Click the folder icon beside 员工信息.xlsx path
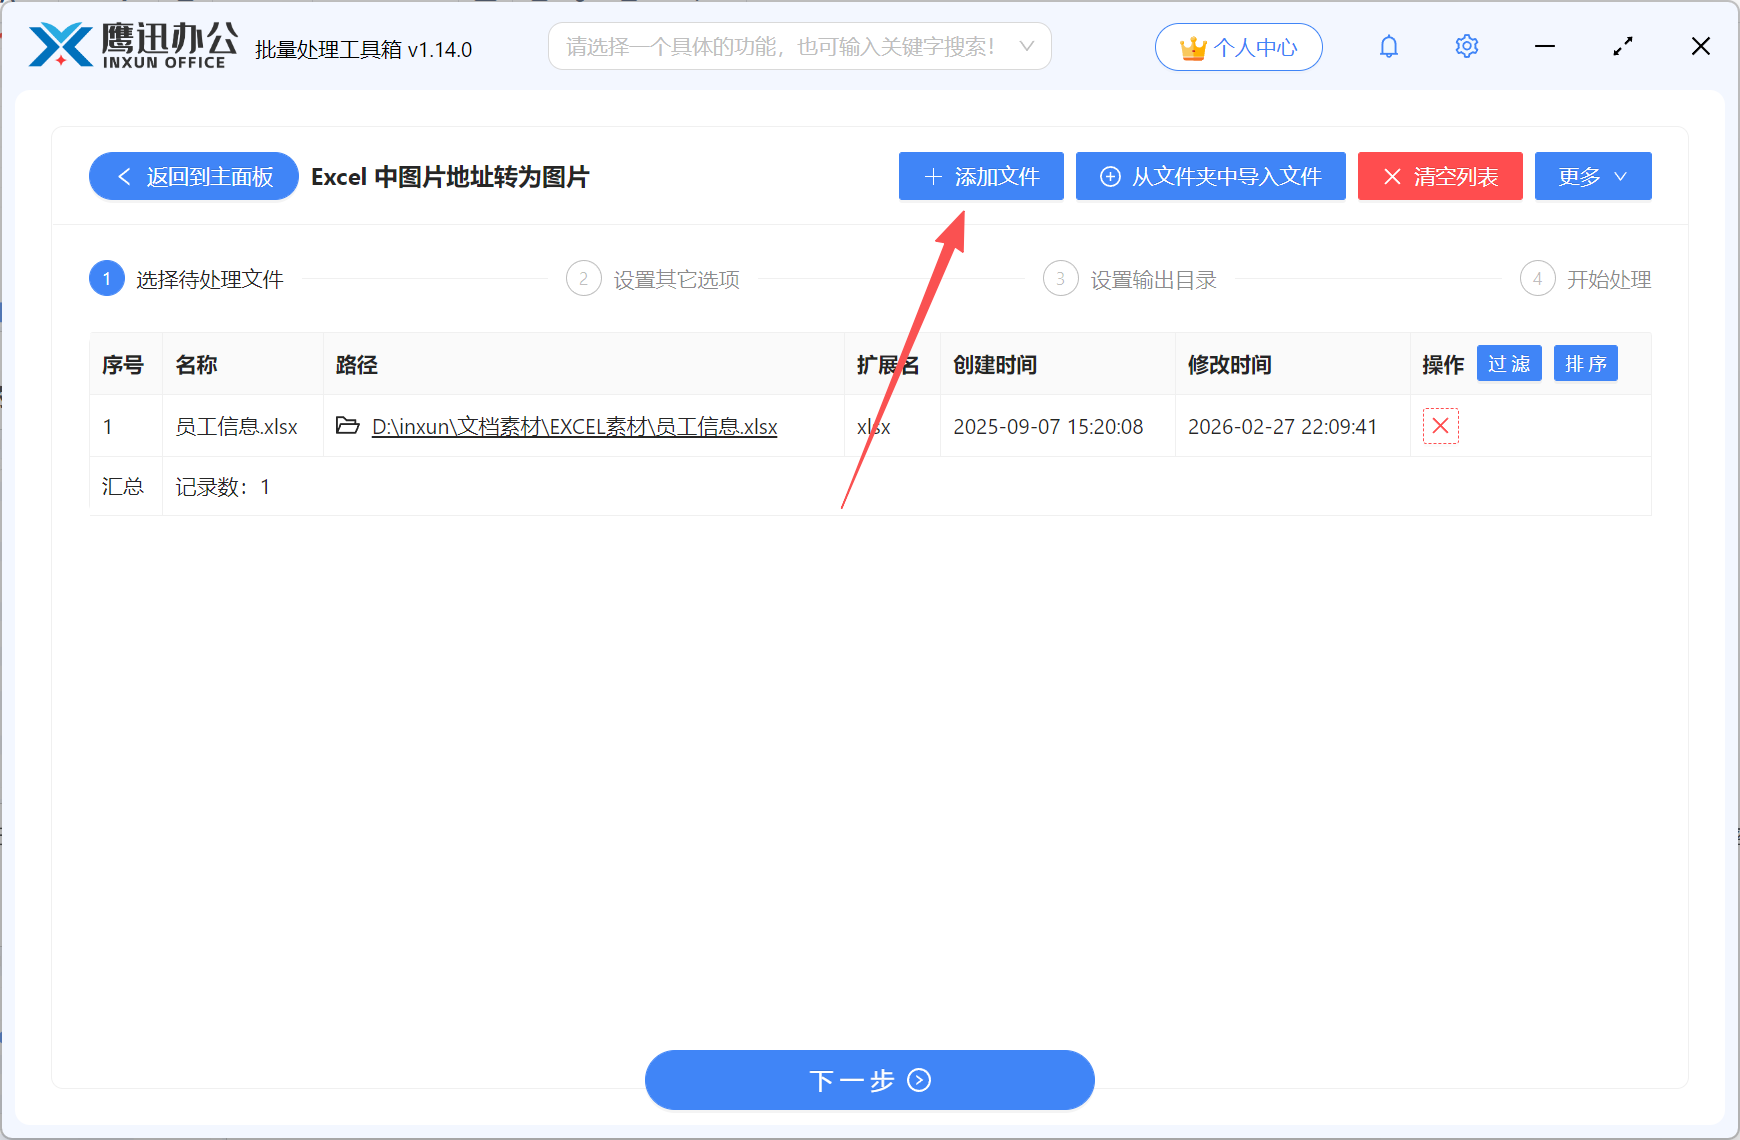The height and width of the screenshot is (1140, 1740). tap(347, 426)
